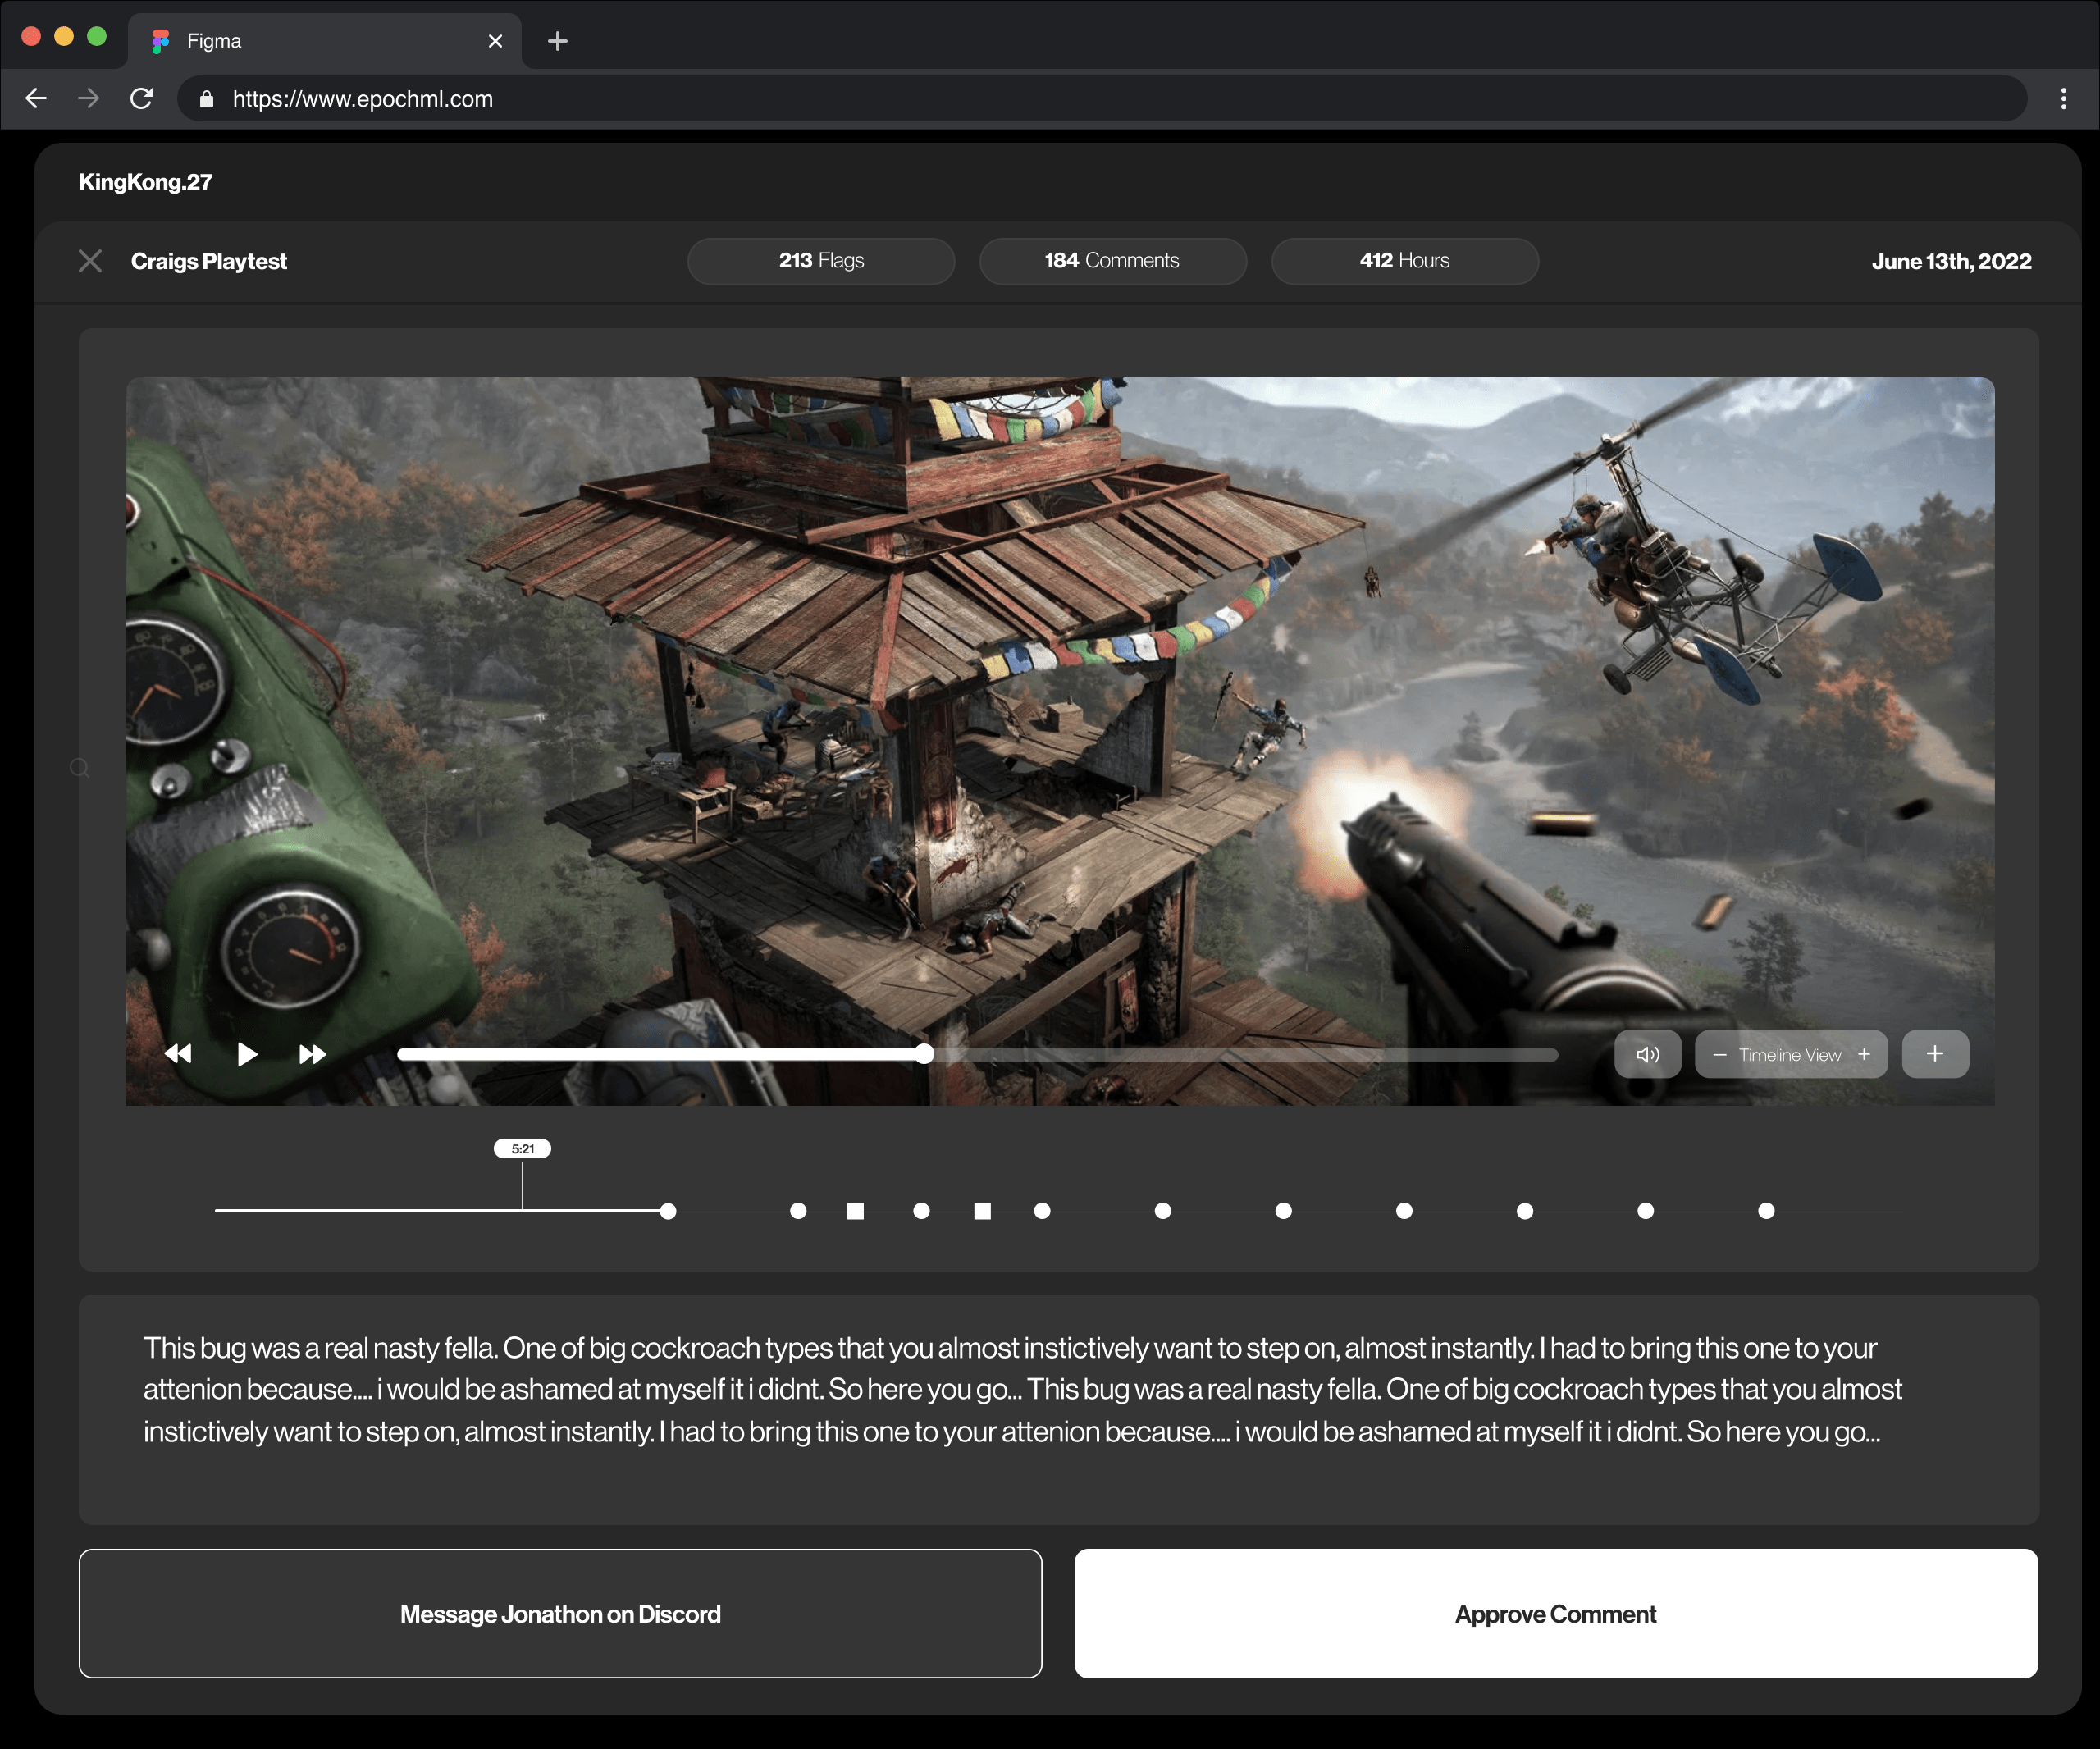Zoom out Timeline View with minus
Viewport: 2100px width, 1749px height.
tap(1719, 1055)
